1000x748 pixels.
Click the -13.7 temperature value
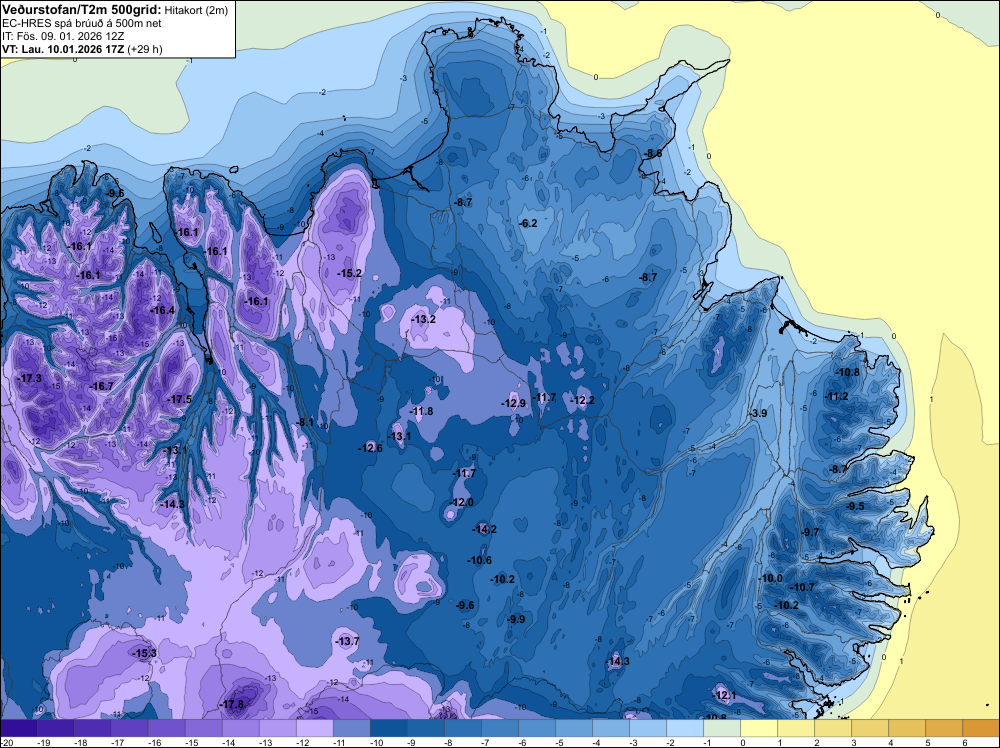click(348, 641)
